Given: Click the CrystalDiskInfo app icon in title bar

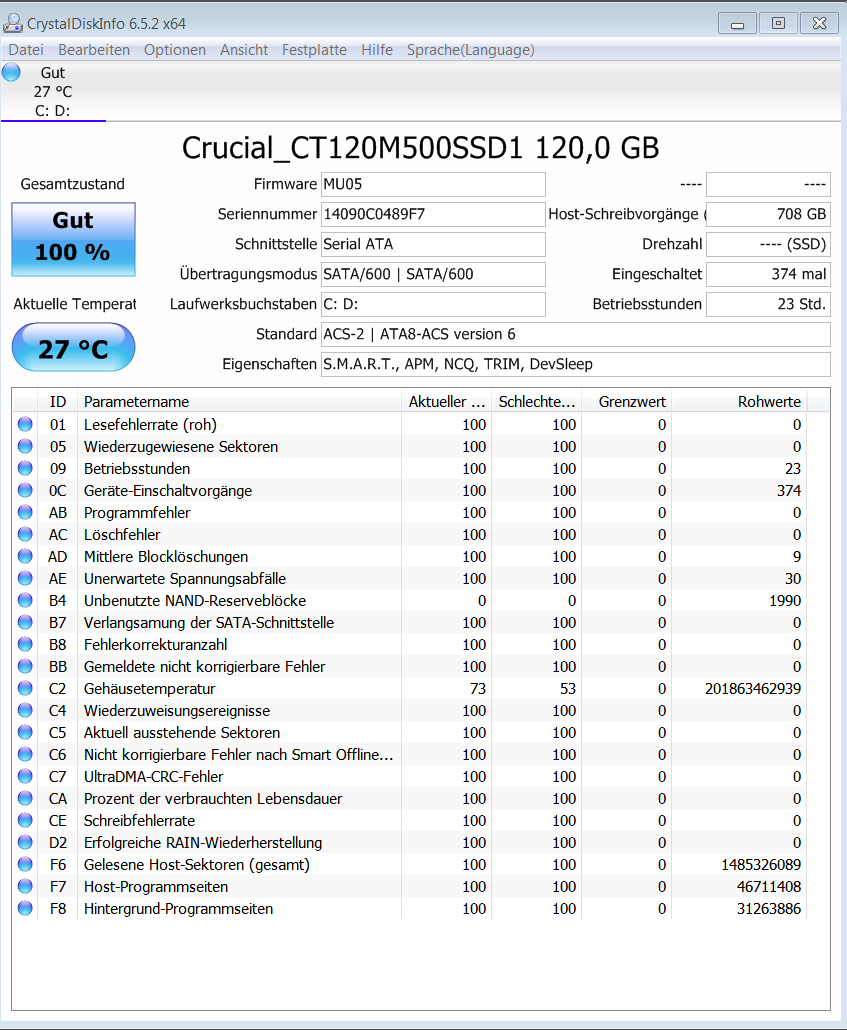Looking at the screenshot, I should pos(12,24).
